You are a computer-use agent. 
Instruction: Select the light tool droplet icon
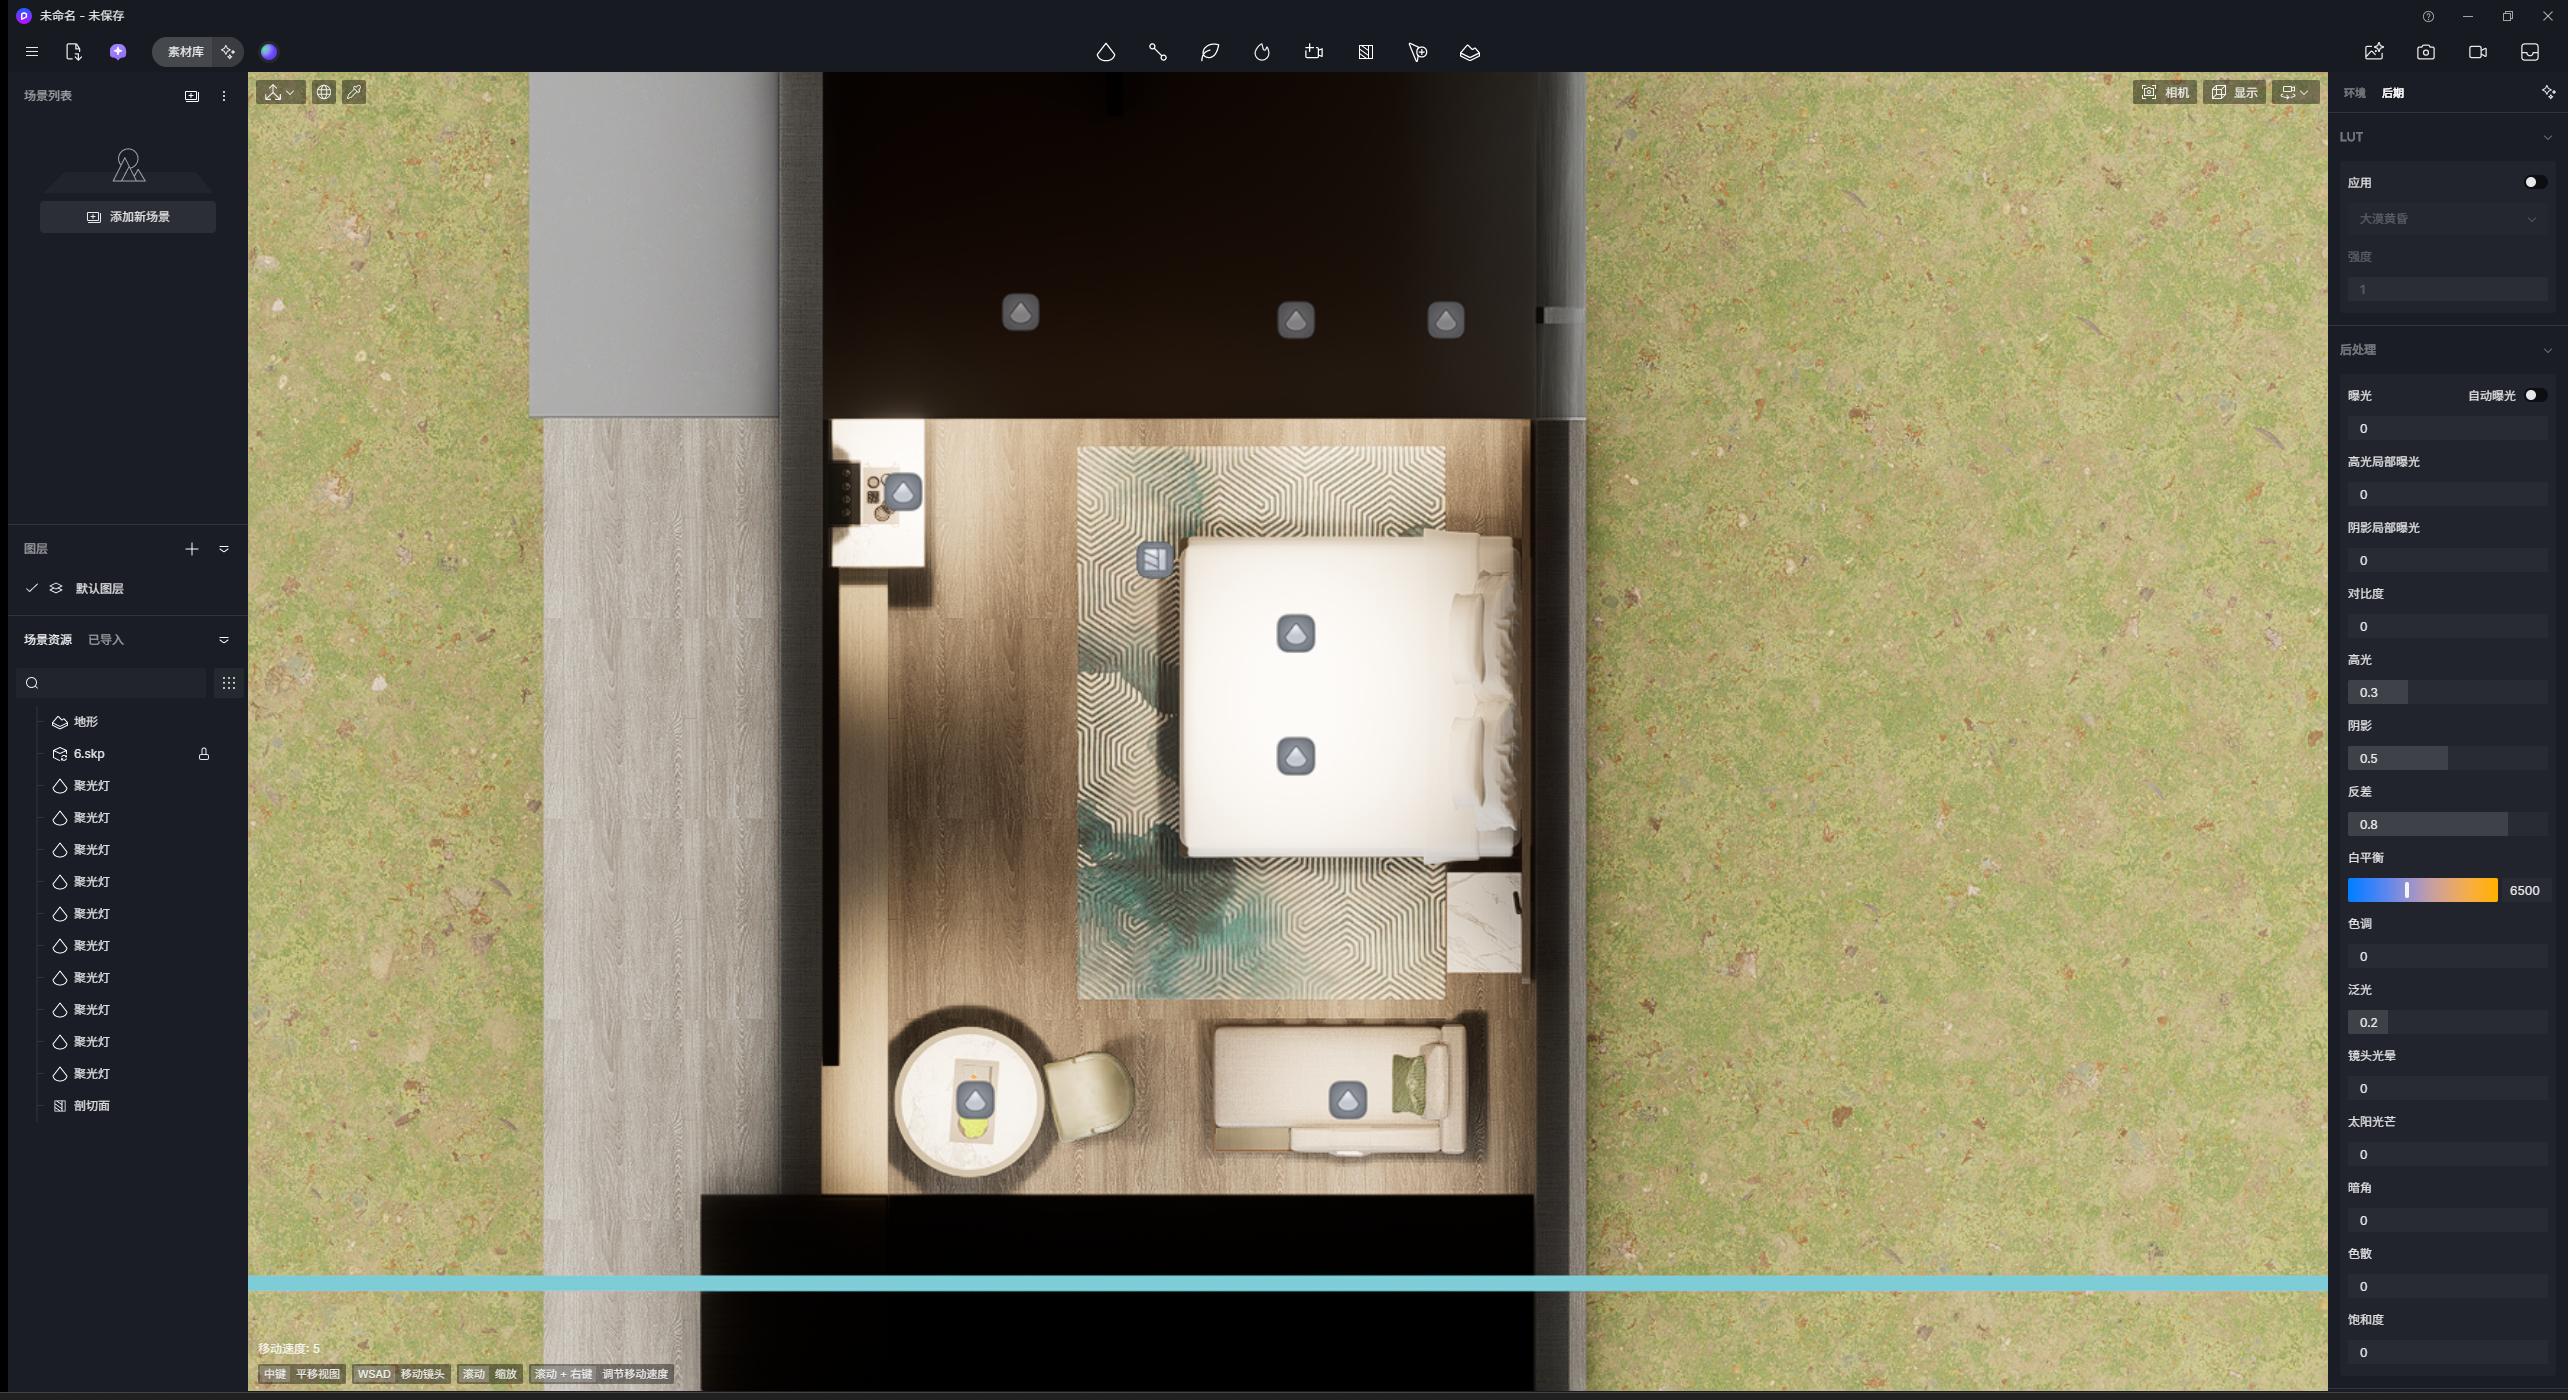[x=1105, y=52]
